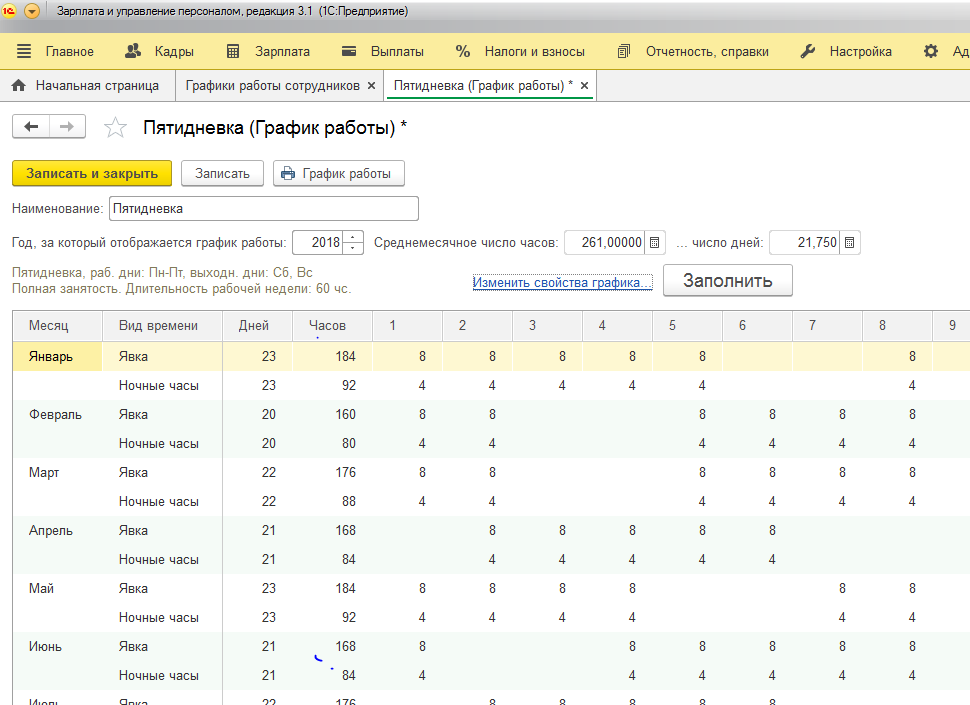Screen dimensions: 970x705
Task: Click the Записать button
Action: [222, 173]
